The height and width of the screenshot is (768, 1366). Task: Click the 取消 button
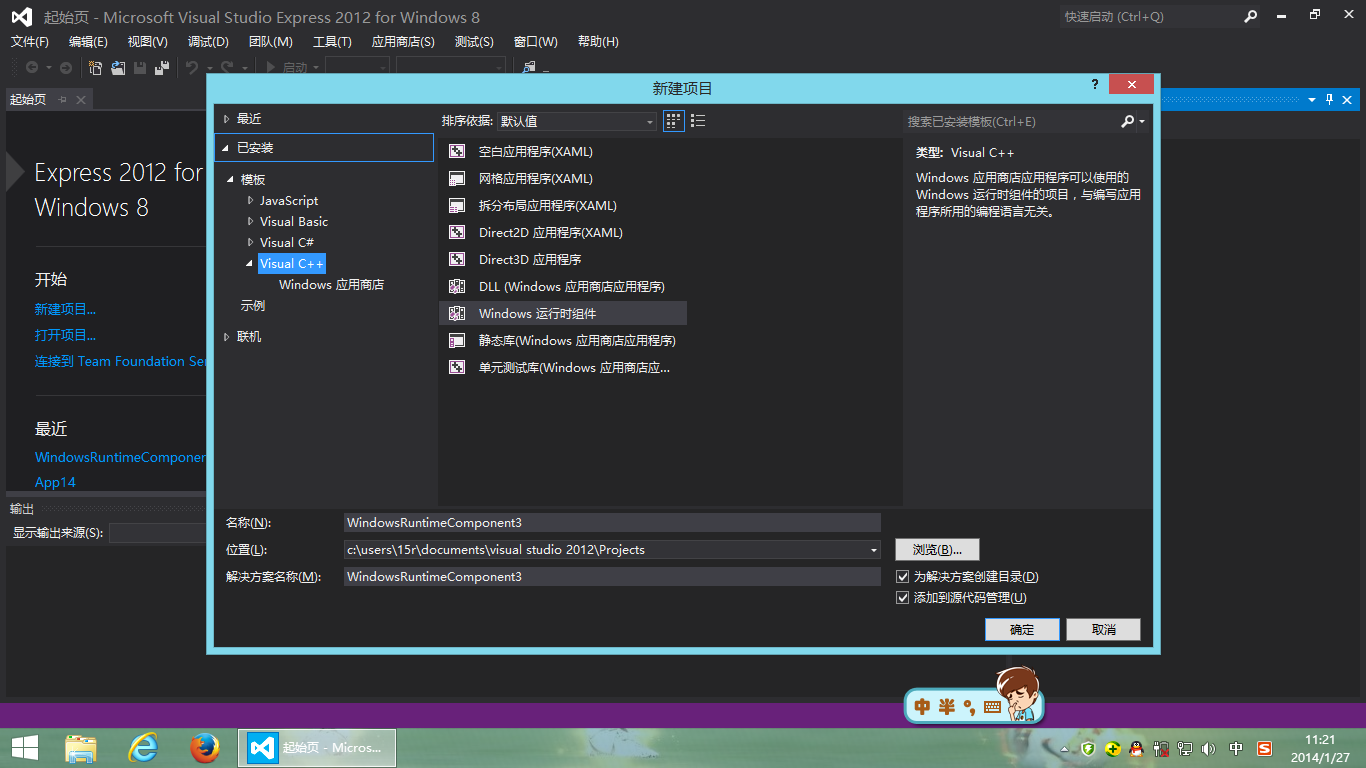tap(1103, 629)
